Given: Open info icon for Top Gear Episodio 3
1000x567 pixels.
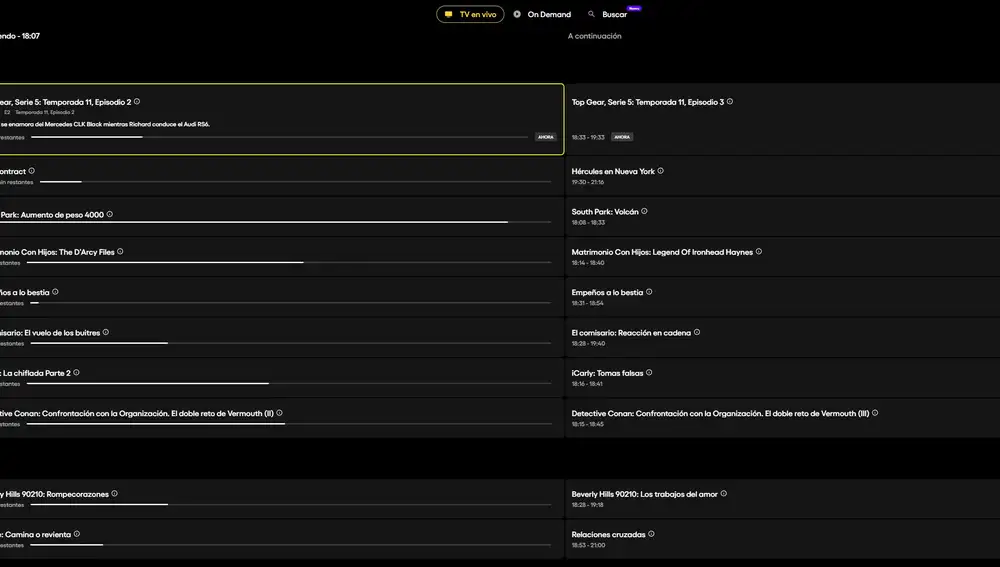Looking at the screenshot, I should point(730,101).
